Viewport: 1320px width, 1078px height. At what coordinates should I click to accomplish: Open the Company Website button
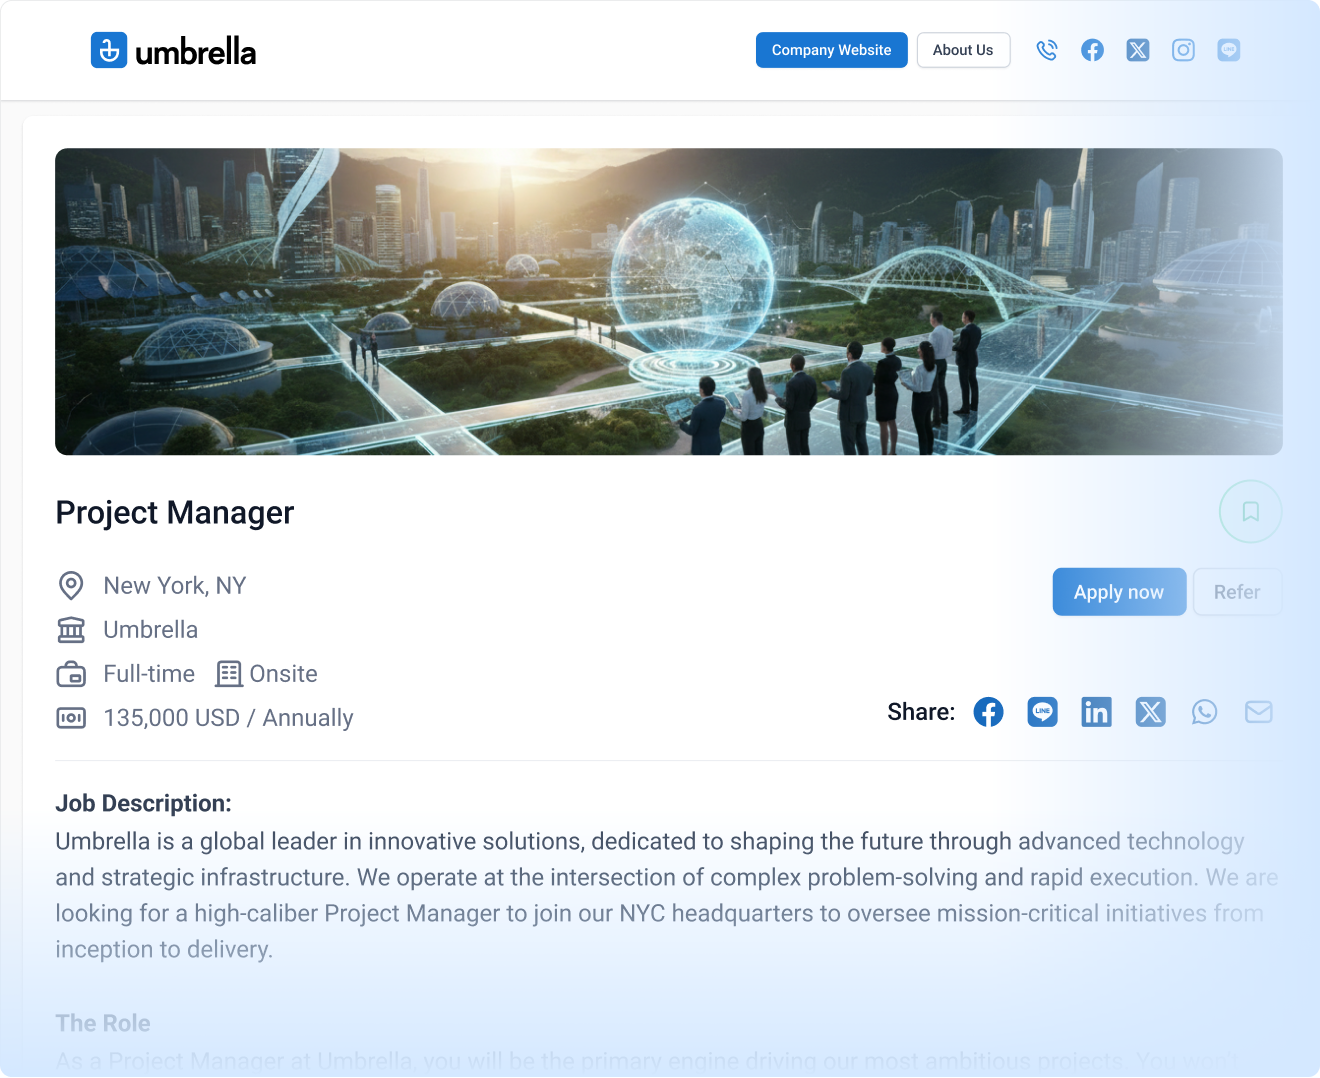[x=831, y=50]
